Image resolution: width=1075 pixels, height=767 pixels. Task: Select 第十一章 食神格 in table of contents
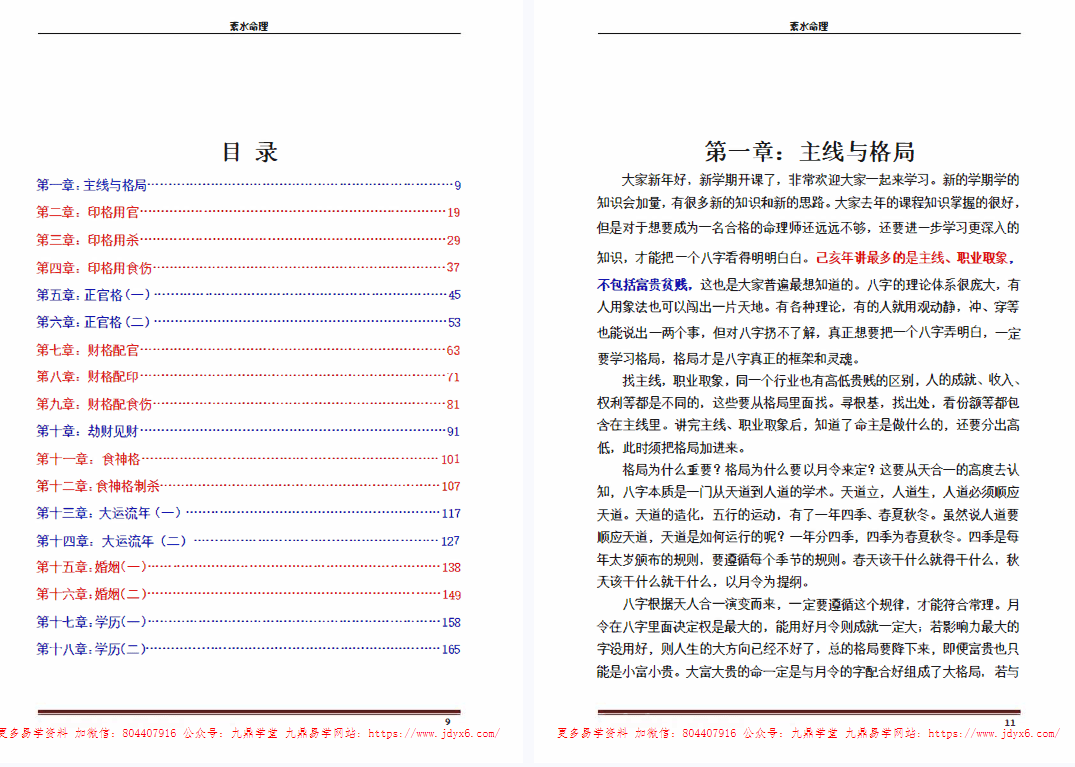pos(88,459)
